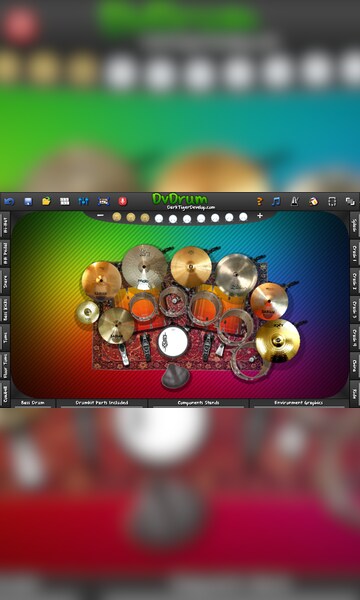Toggle the fullscreen frame icon
360x600 pixels.
tap(332, 201)
